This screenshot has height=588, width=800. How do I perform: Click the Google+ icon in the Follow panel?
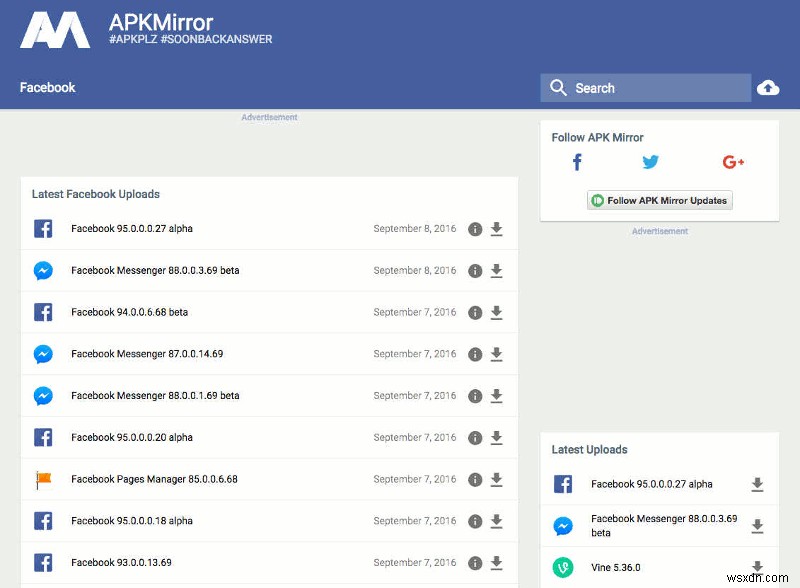733,161
